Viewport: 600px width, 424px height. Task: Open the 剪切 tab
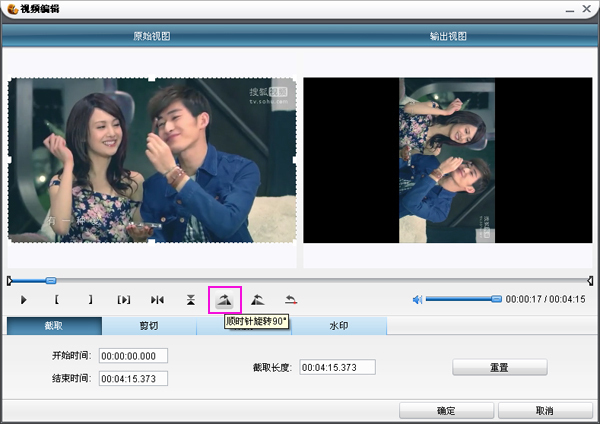pyautogui.click(x=149, y=326)
